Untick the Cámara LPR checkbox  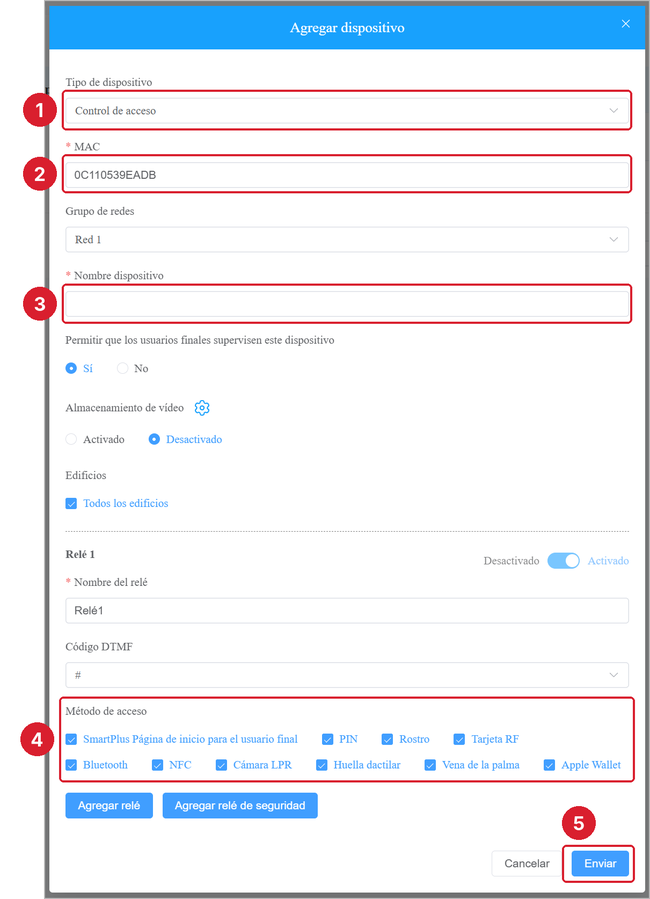click(x=221, y=765)
